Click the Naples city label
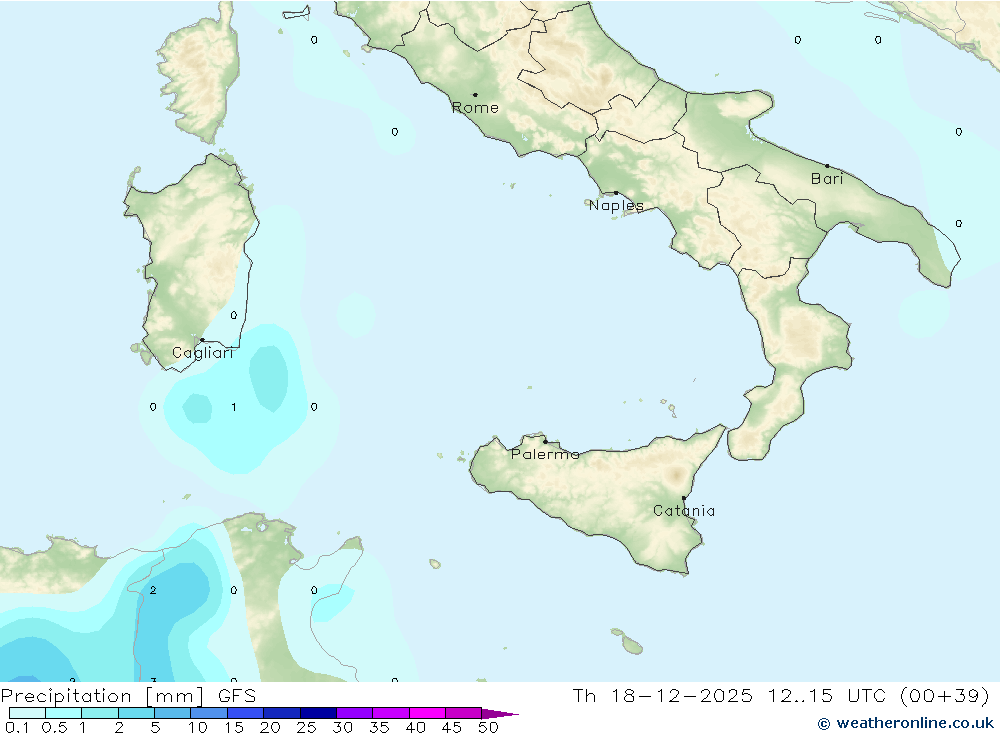1000x733 pixels. pos(616,205)
